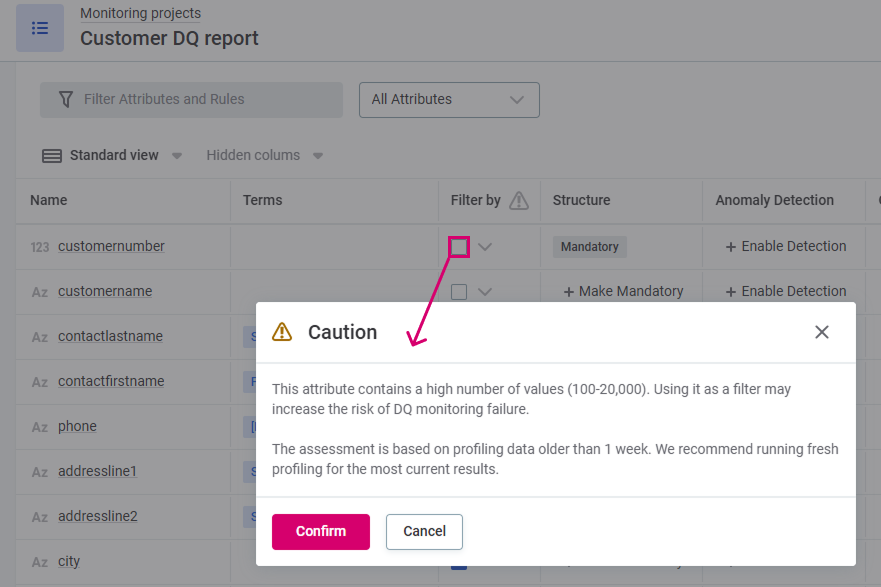Click the Az text type icon for customername
The height and width of the screenshot is (587, 881).
pyautogui.click(x=39, y=291)
